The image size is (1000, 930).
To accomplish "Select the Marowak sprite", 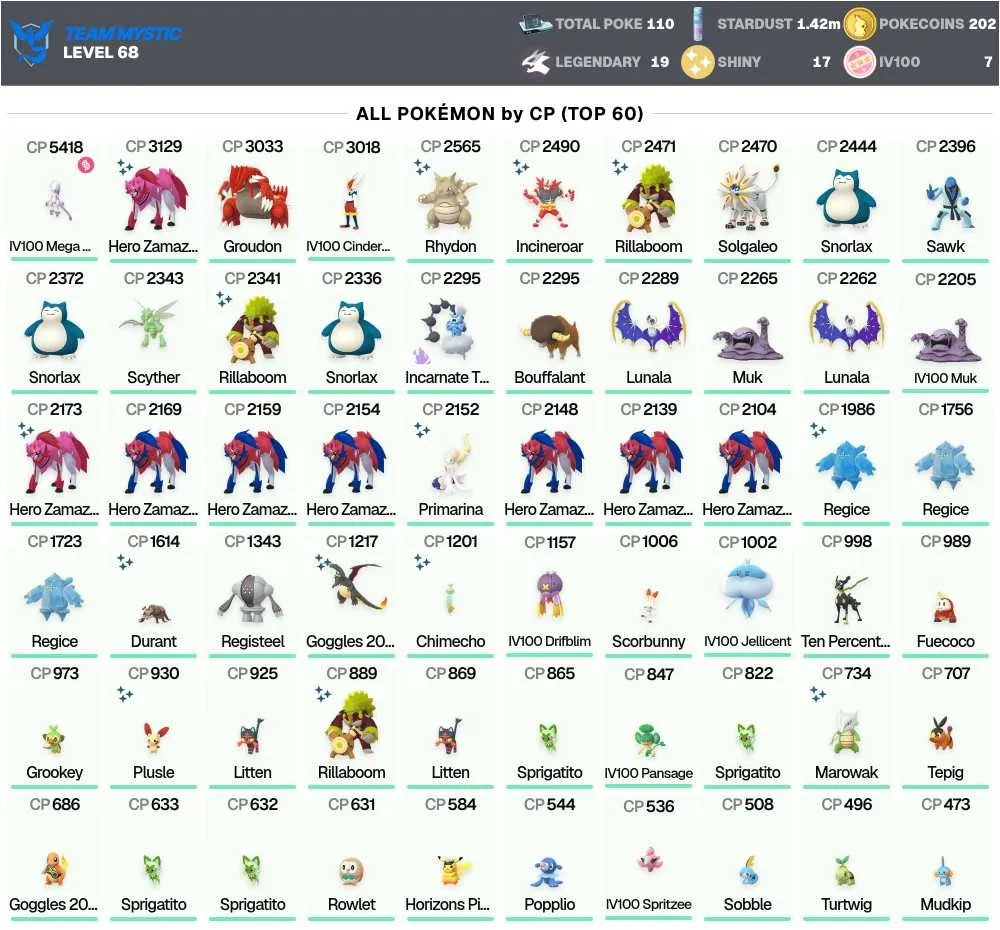I will [846, 731].
